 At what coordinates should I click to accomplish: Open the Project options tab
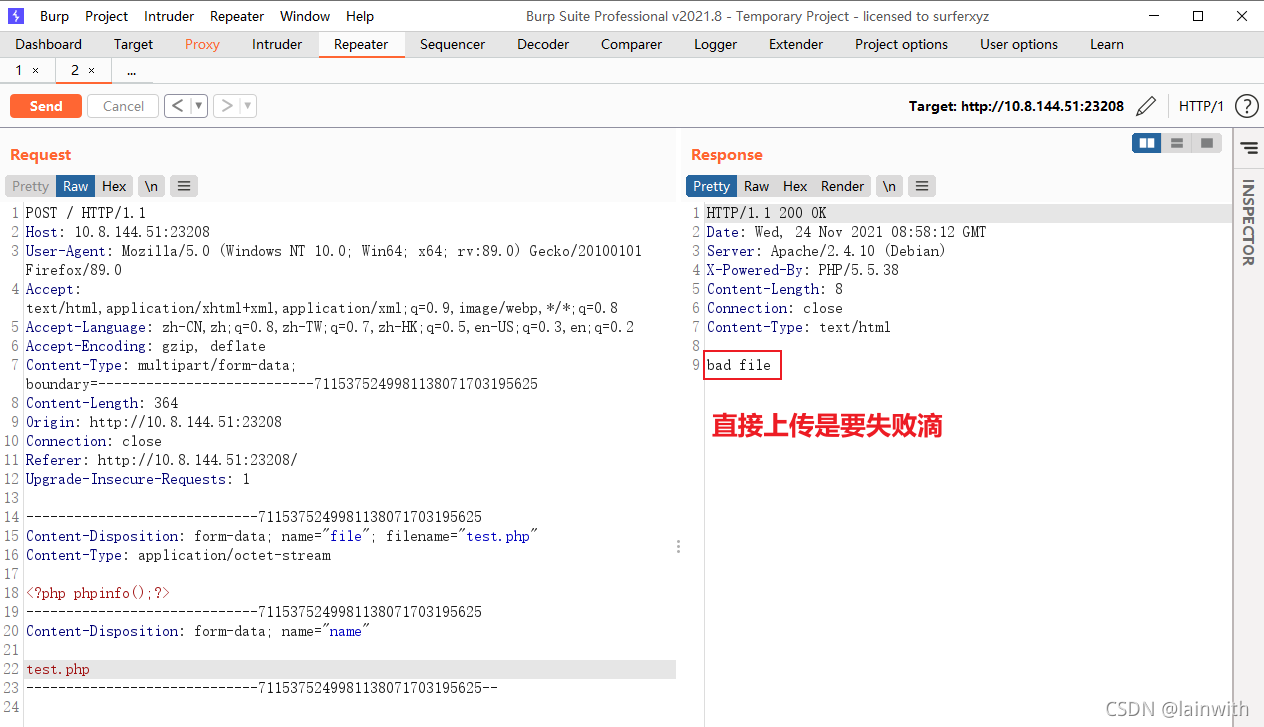(901, 44)
